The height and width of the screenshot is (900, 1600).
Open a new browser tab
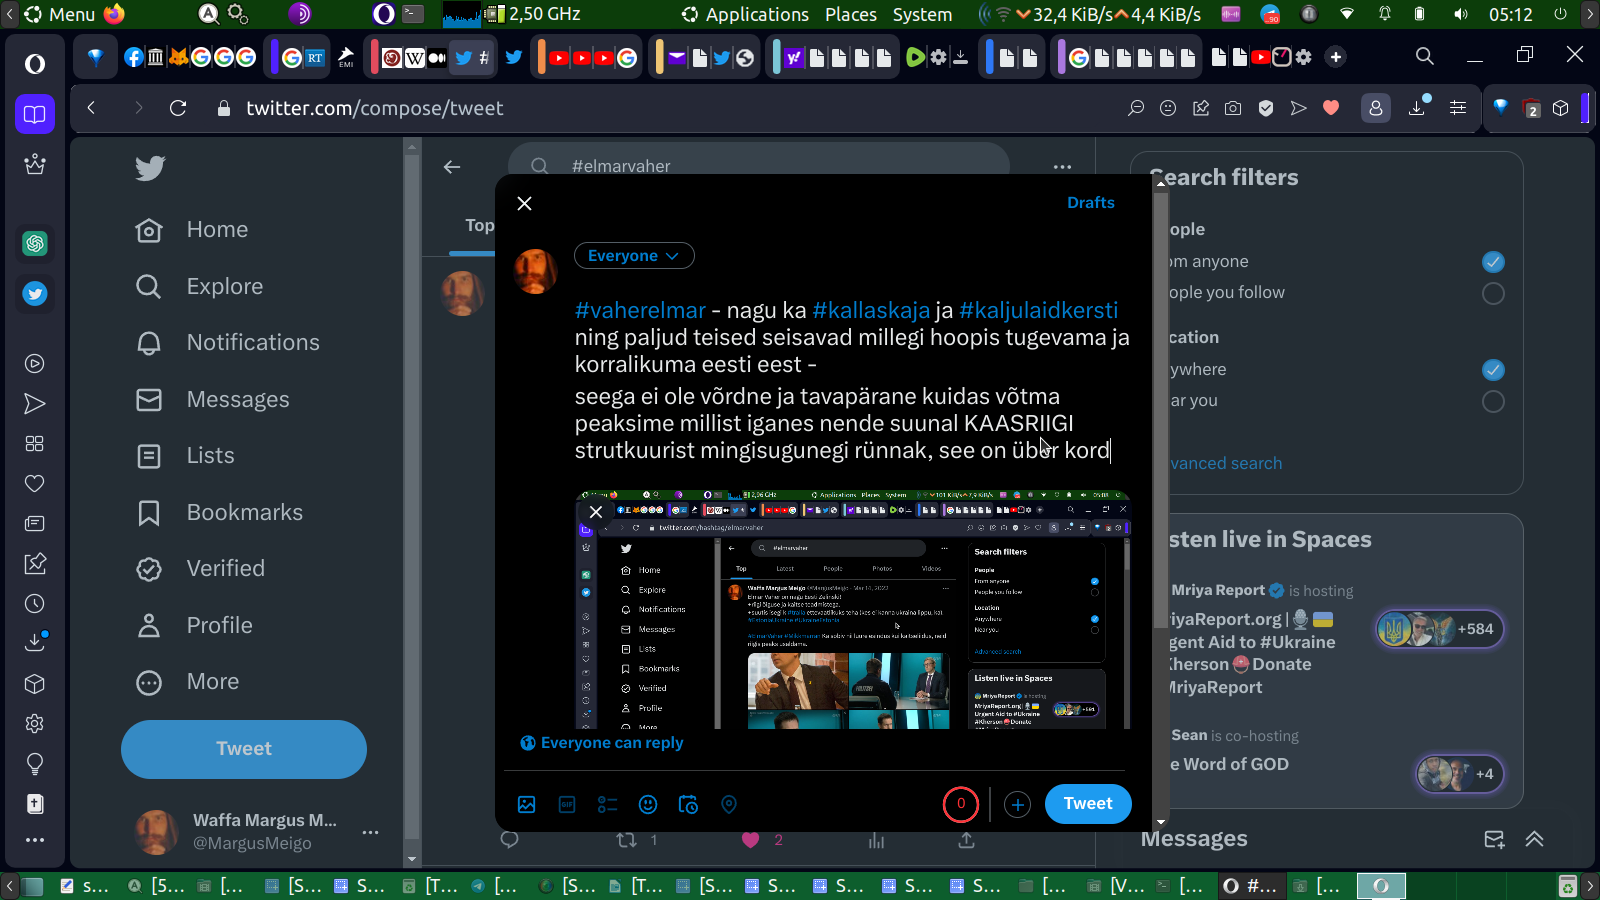point(1336,57)
